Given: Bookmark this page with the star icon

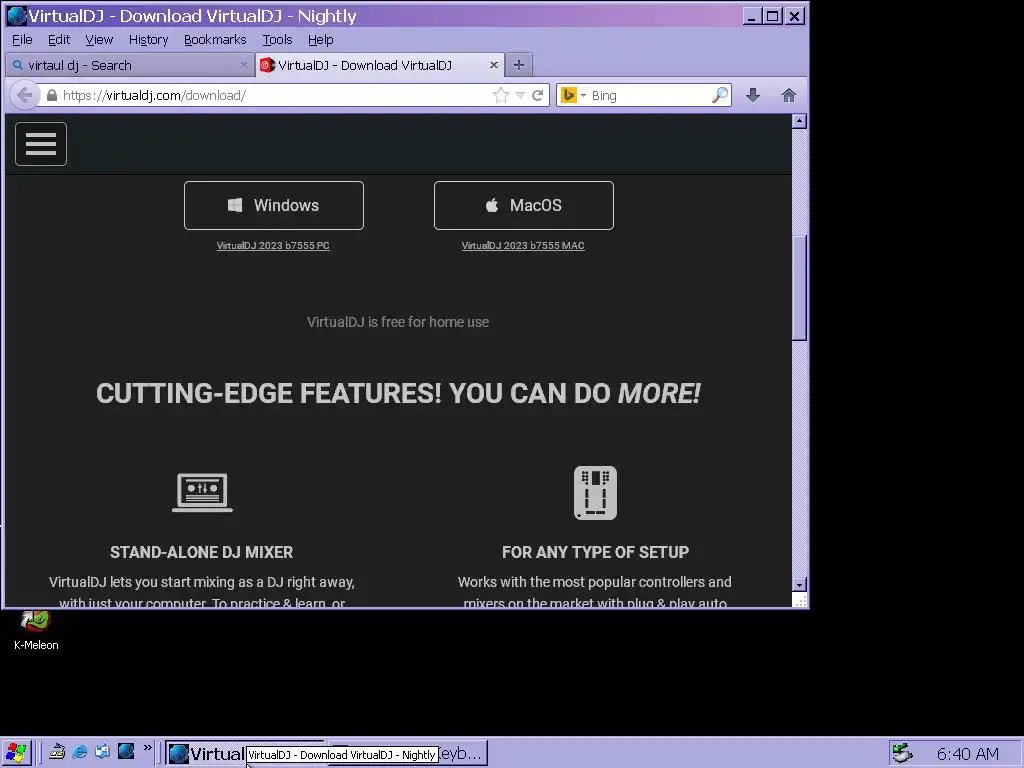Looking at the screenshot, I should (x=501, y=95).
